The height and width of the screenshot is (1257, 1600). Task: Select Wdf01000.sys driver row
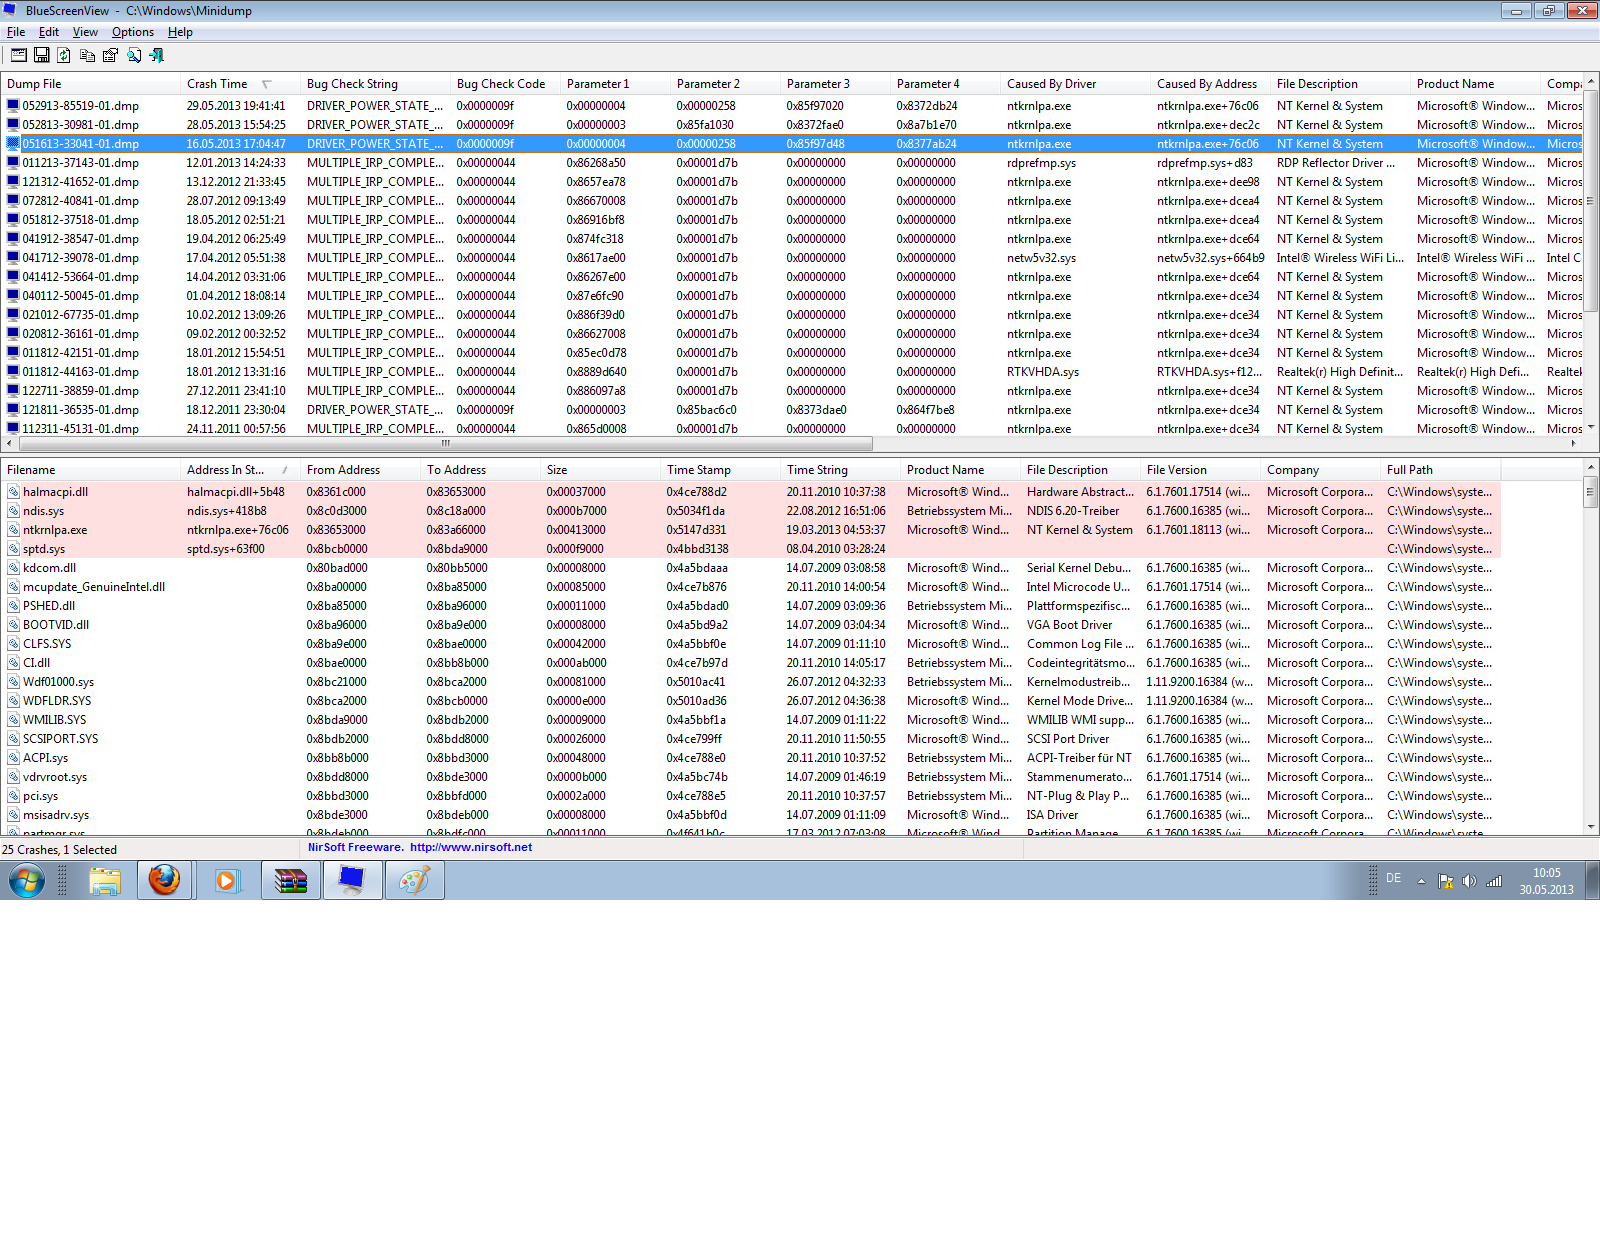[x=750, y=682]
